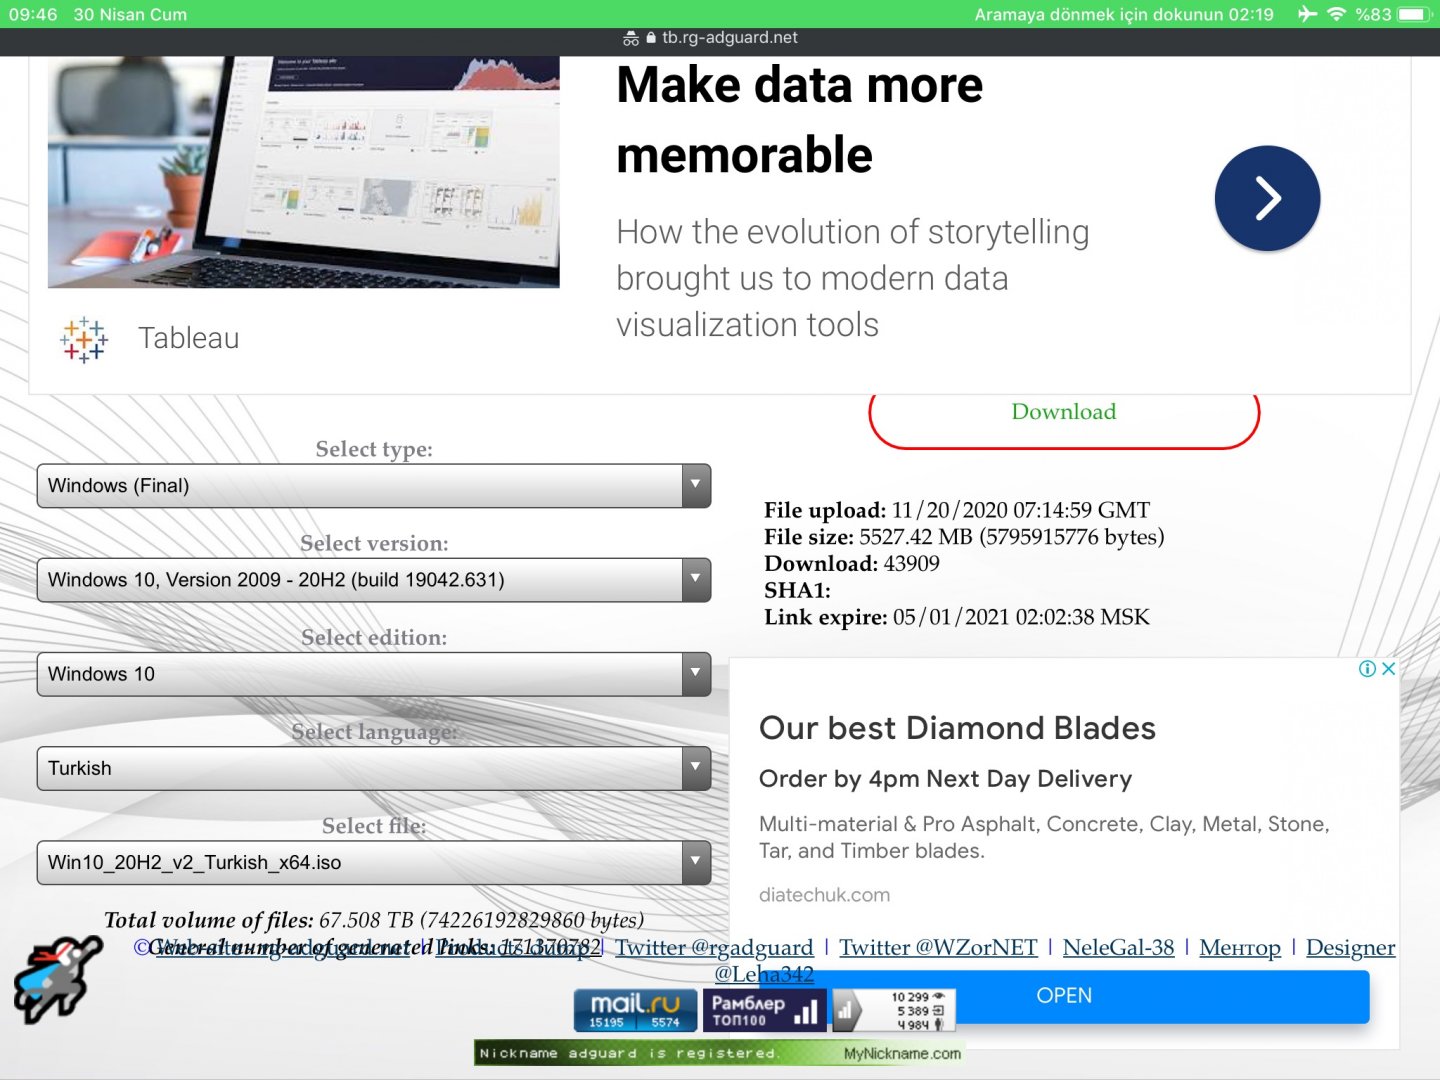Open the Select edition dropdown

pos(374,674)
